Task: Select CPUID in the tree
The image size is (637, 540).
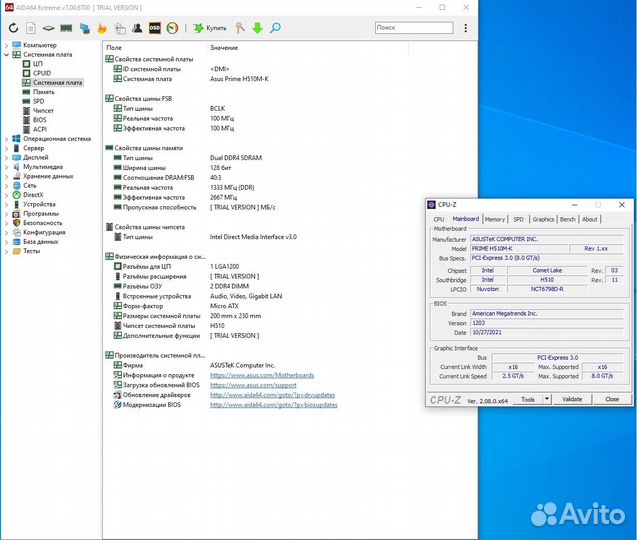Action: (42, 73)
